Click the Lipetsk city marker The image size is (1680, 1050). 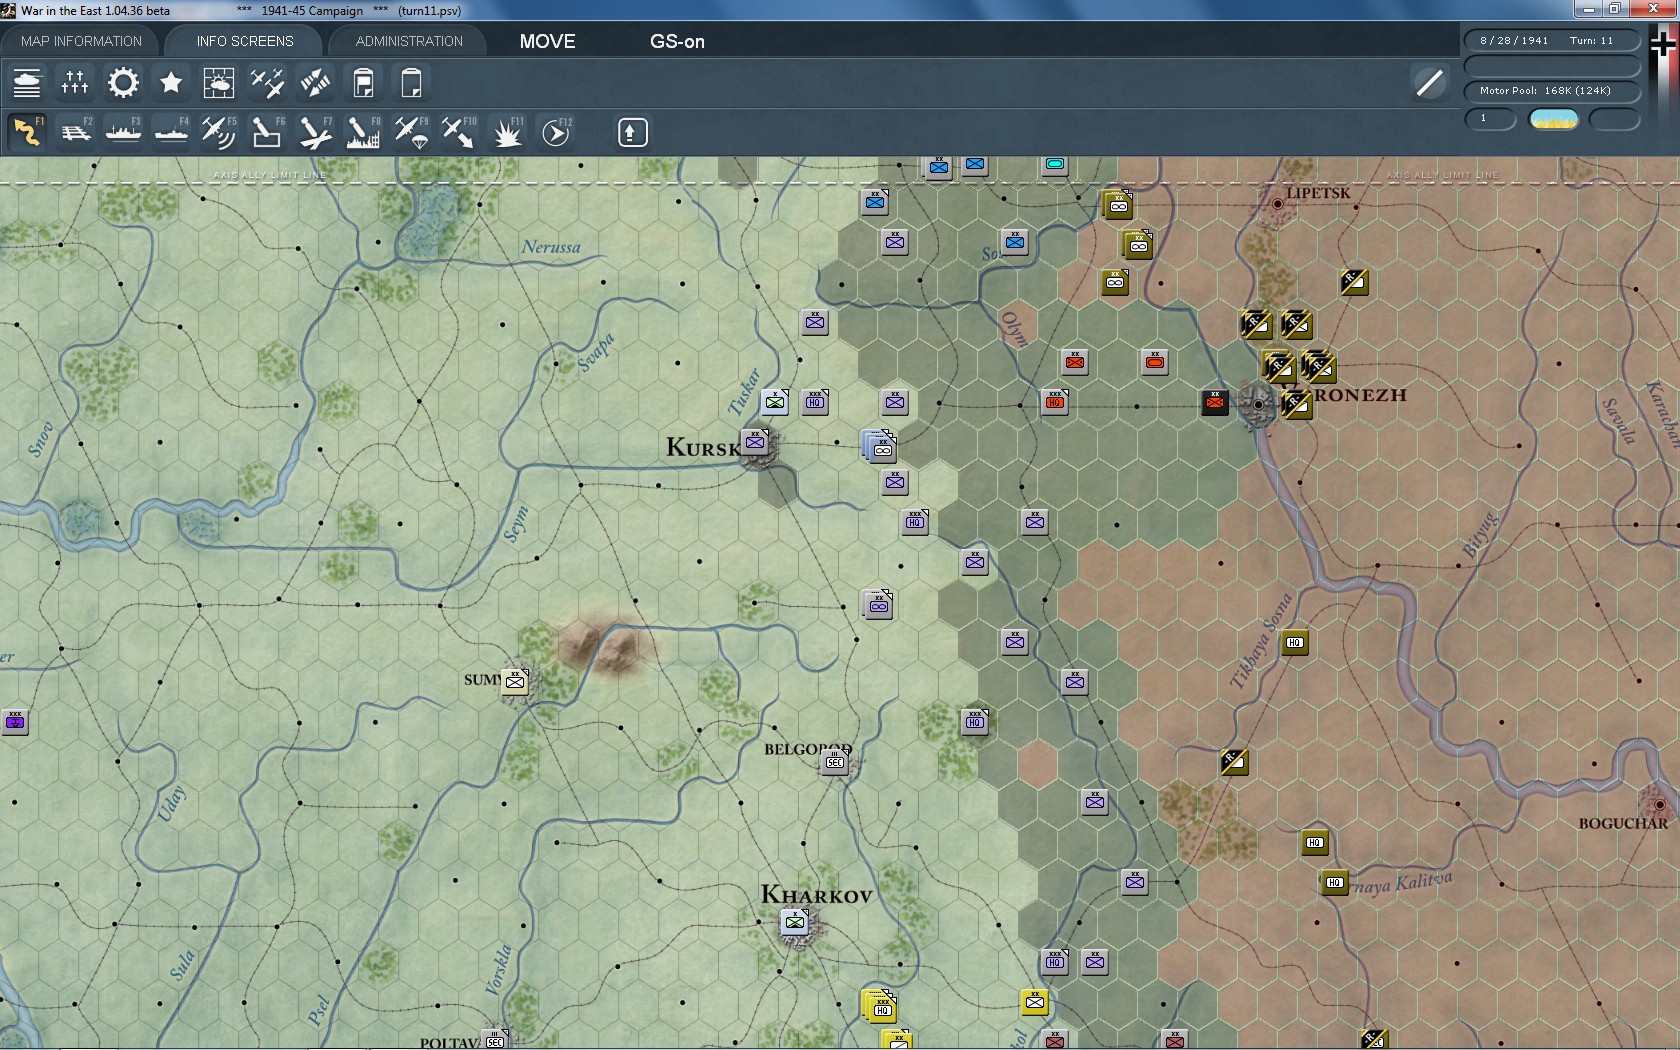click(x=1277, y=204)
